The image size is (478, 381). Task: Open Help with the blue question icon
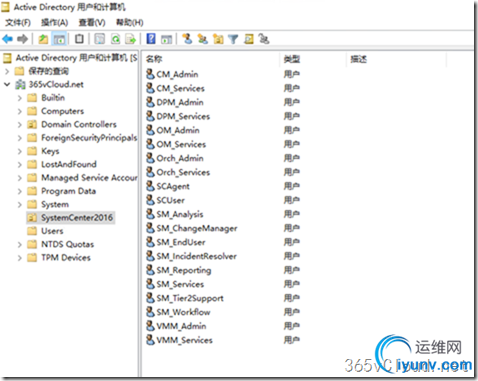tap(151, 39)
